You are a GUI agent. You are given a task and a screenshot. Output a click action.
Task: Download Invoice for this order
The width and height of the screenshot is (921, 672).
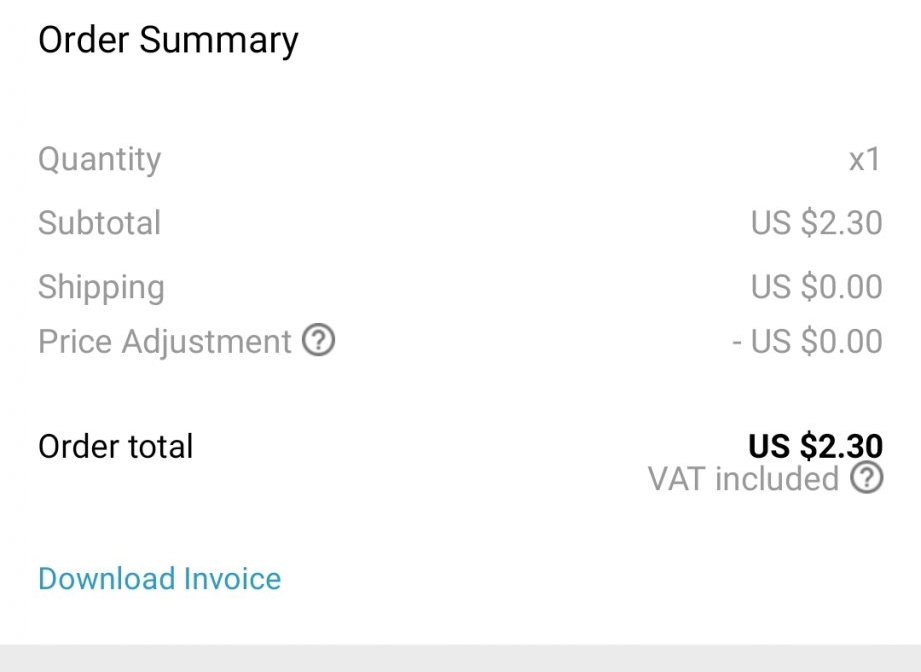click(x=160, y=579)
